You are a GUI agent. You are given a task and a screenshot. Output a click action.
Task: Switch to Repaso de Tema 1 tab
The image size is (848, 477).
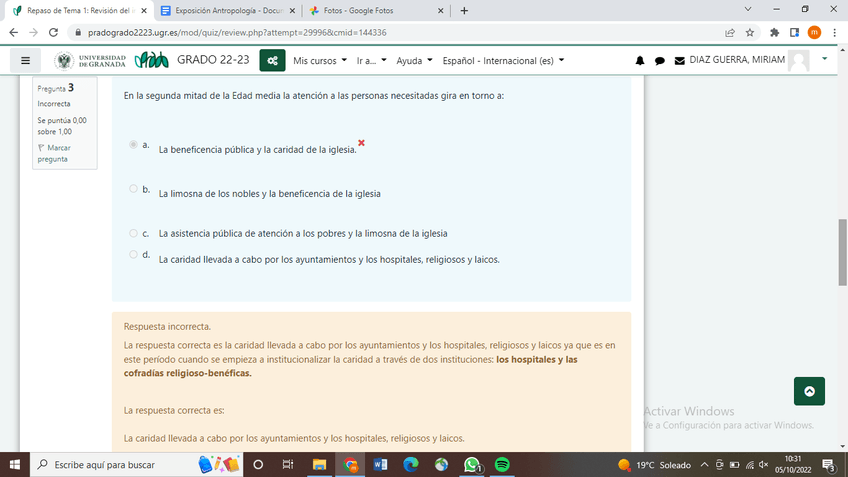[80, 10]
